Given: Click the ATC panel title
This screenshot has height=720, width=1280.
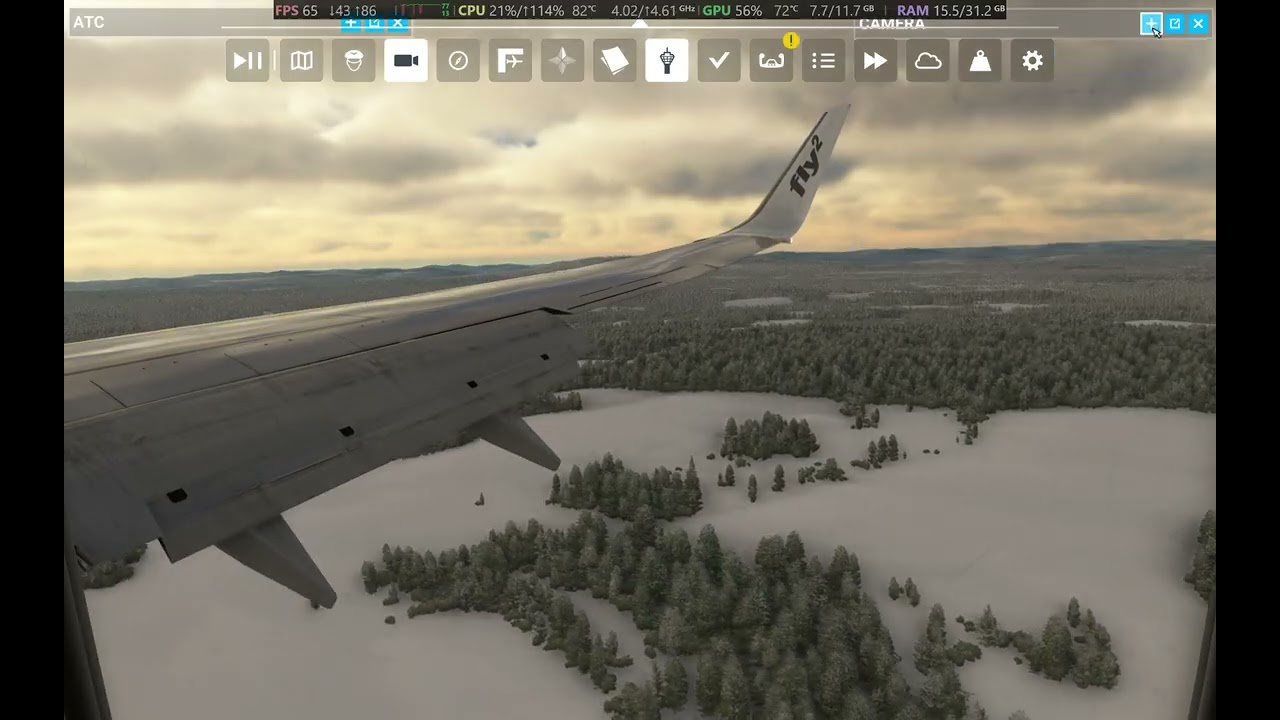Looking at the screenshot, I should point(89,22).
